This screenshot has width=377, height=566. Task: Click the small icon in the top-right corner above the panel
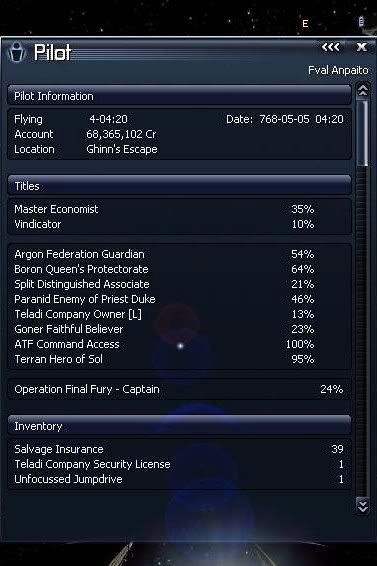coord(361,22)
